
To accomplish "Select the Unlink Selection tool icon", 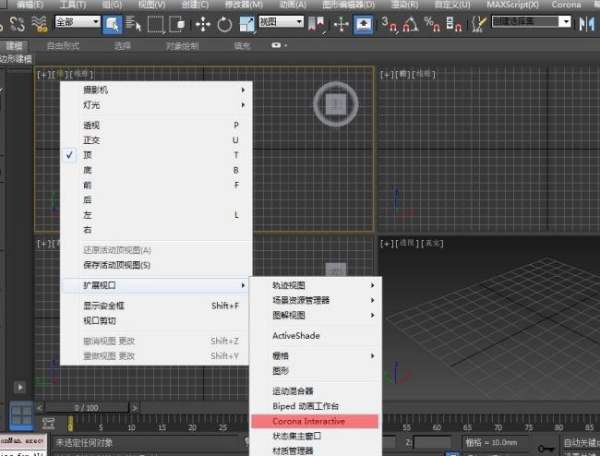I will tap(17, 24).
